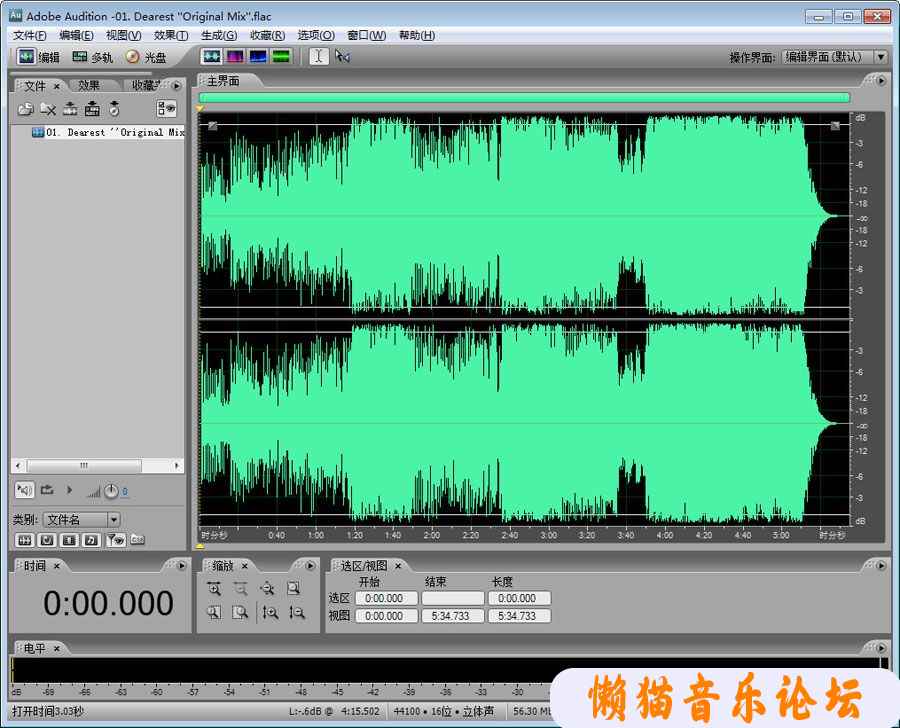Image resolution: width=900 pixels, height=728 pixels.
Task: Open the 时间 panel options menu arrow
Action: click(x=182, y=566)
